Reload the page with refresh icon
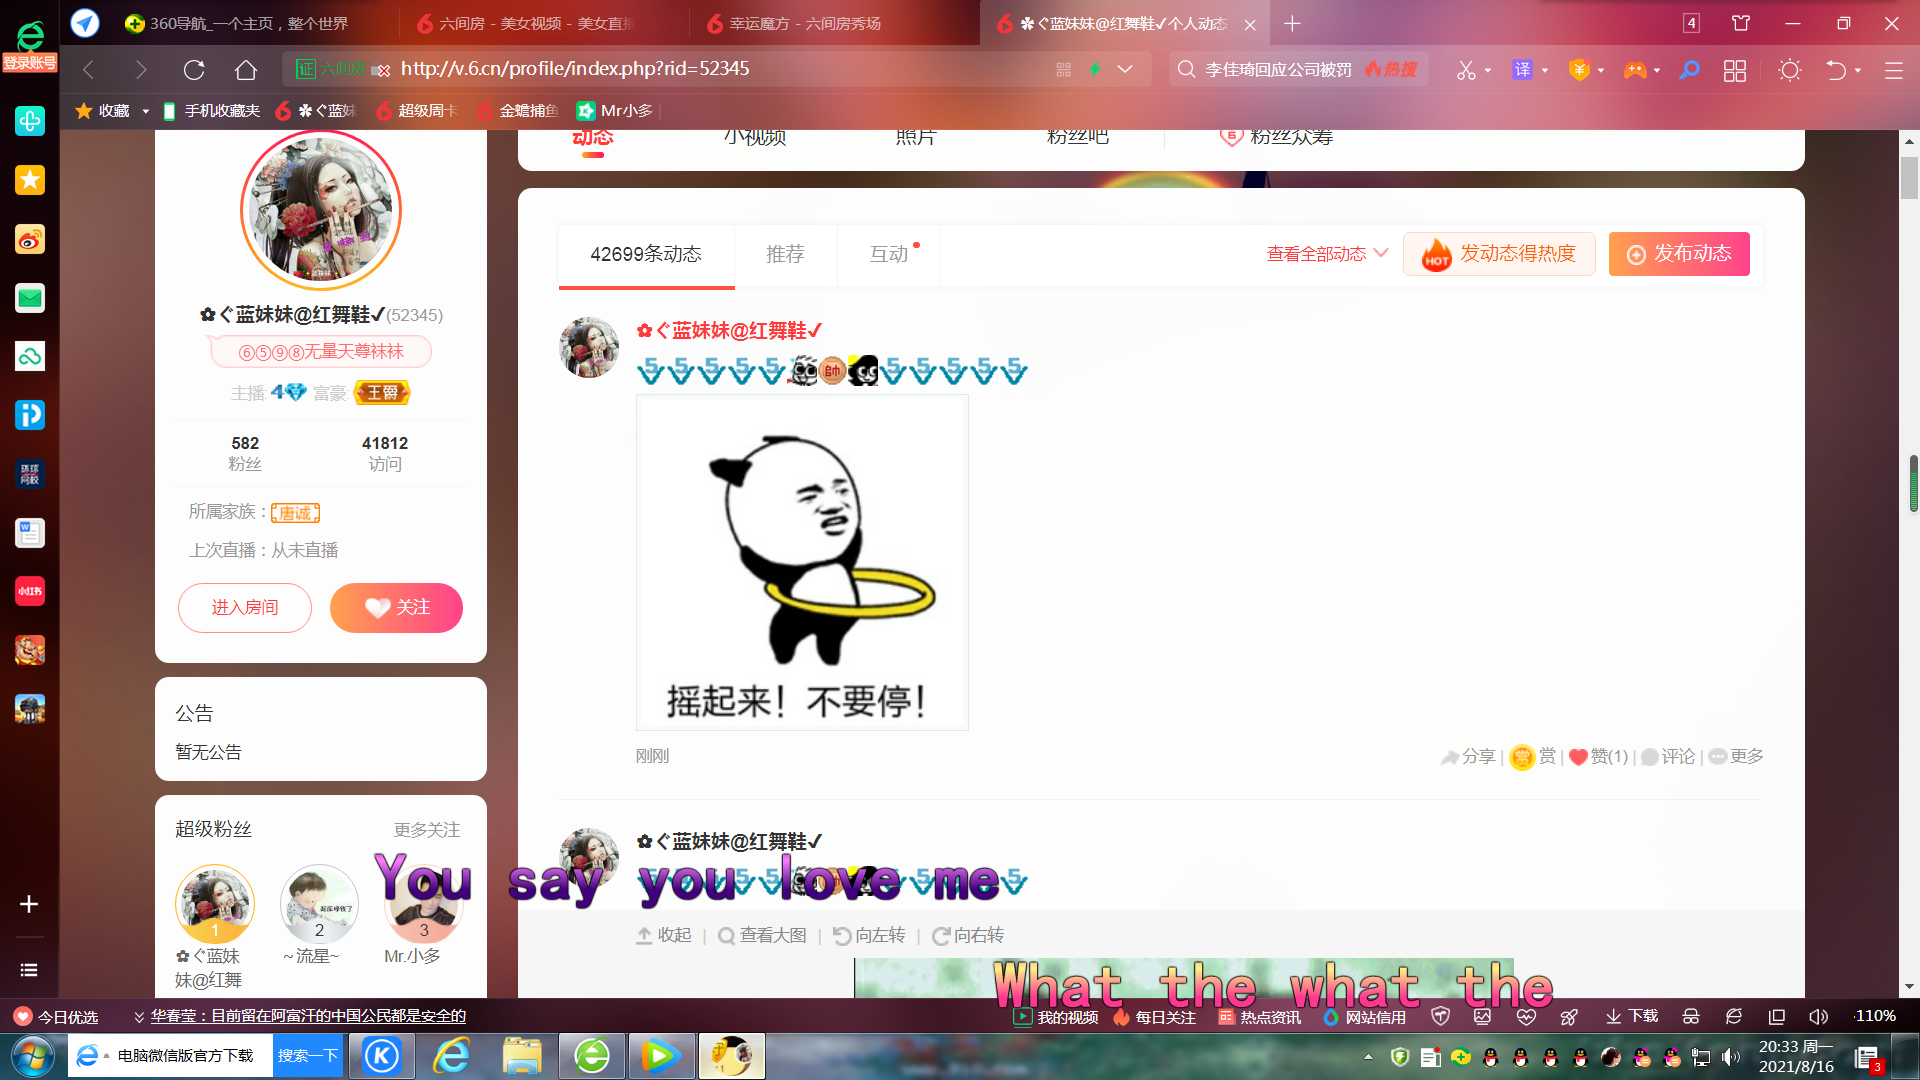 pos(194,70)
